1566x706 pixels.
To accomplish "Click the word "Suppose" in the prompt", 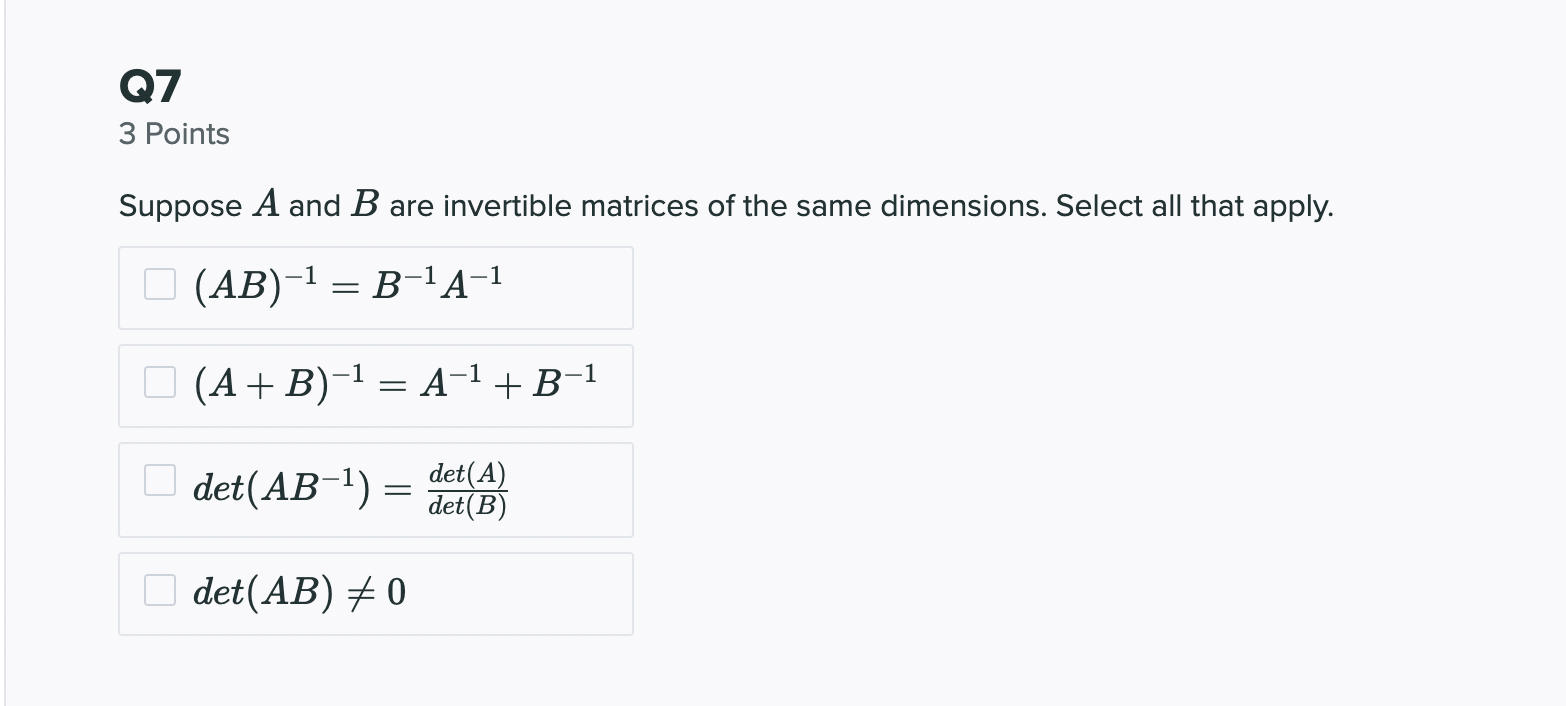I will click(x=180, y=207).
